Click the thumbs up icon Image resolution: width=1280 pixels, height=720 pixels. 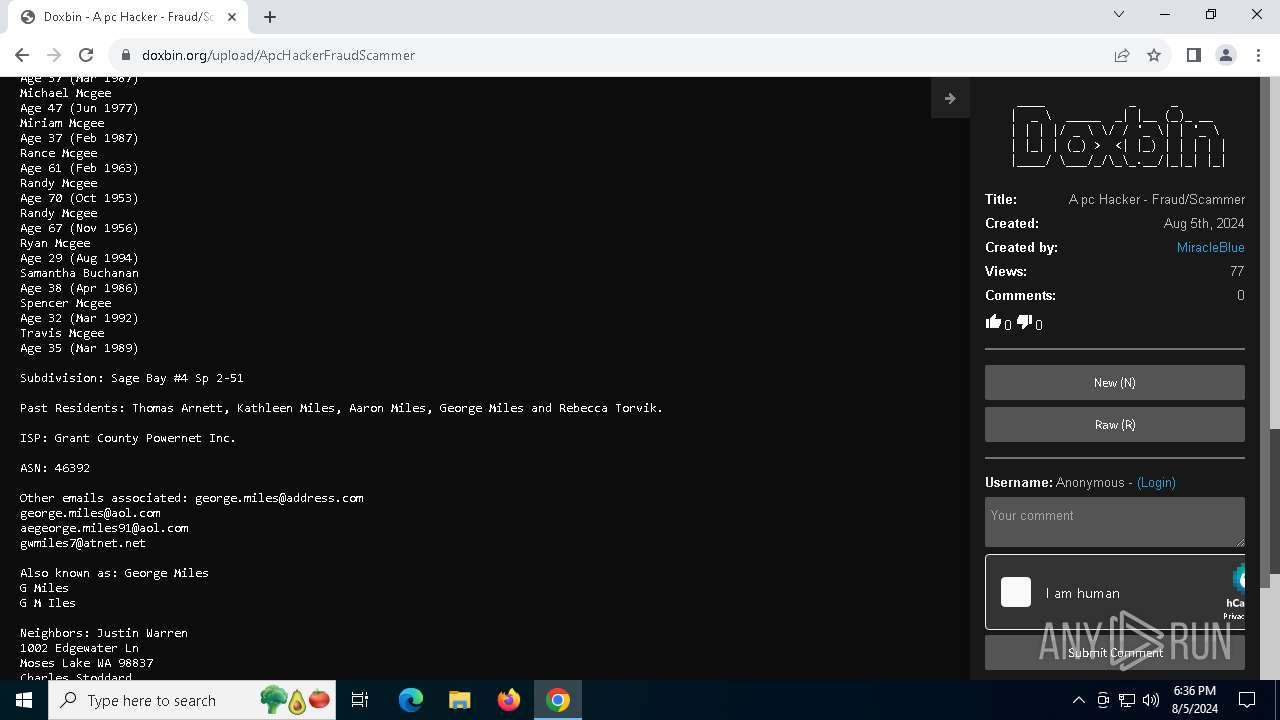(x=993, y=322)
